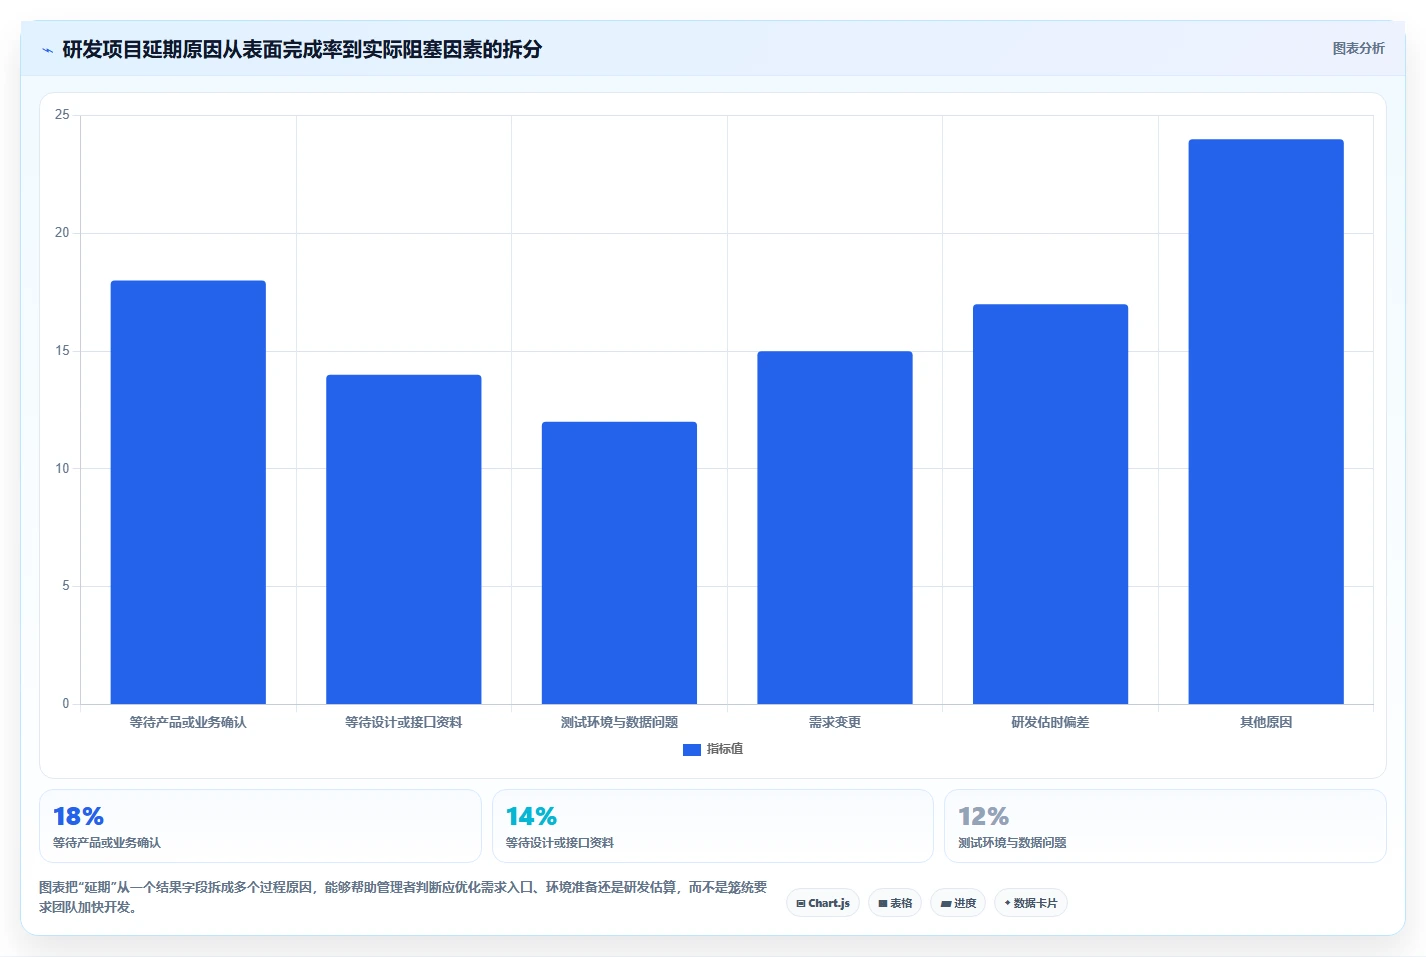This screenshot has height=957, width=1426.
Task: Open the 12% data card
Action: [x=1165, y=826]
